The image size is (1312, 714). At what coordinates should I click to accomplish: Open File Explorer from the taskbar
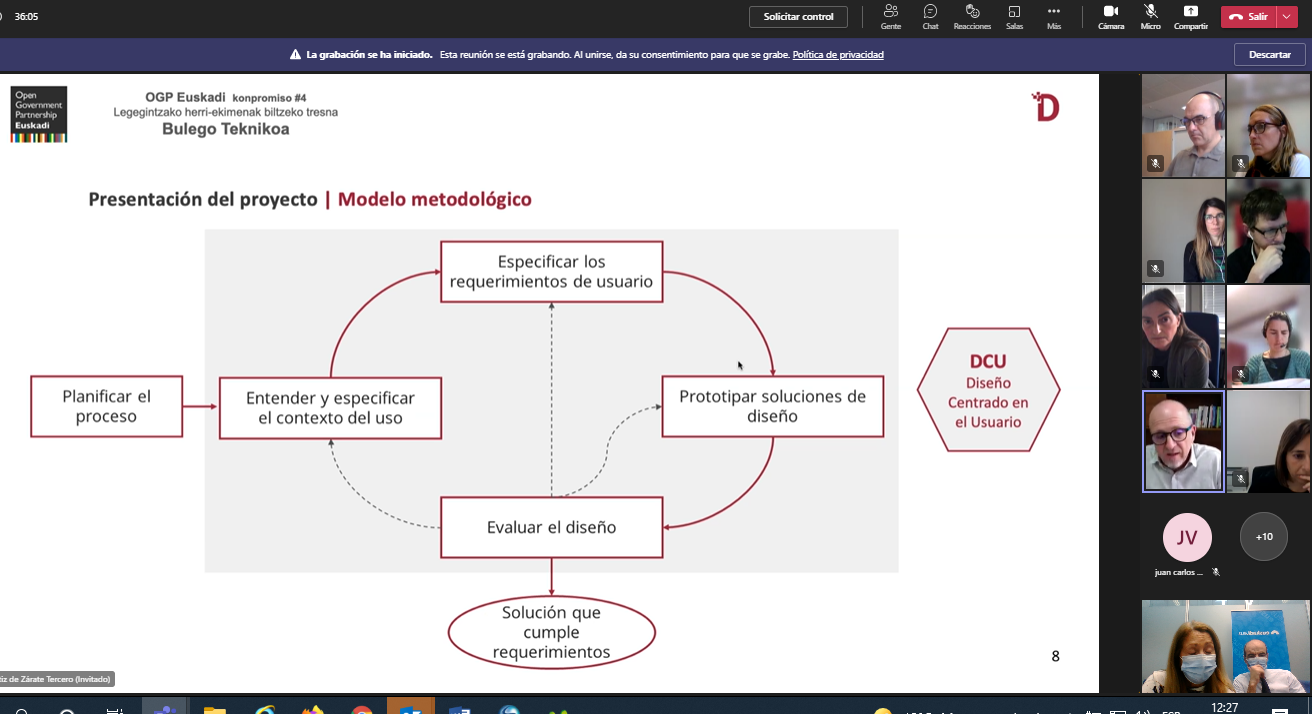(214, 708)
